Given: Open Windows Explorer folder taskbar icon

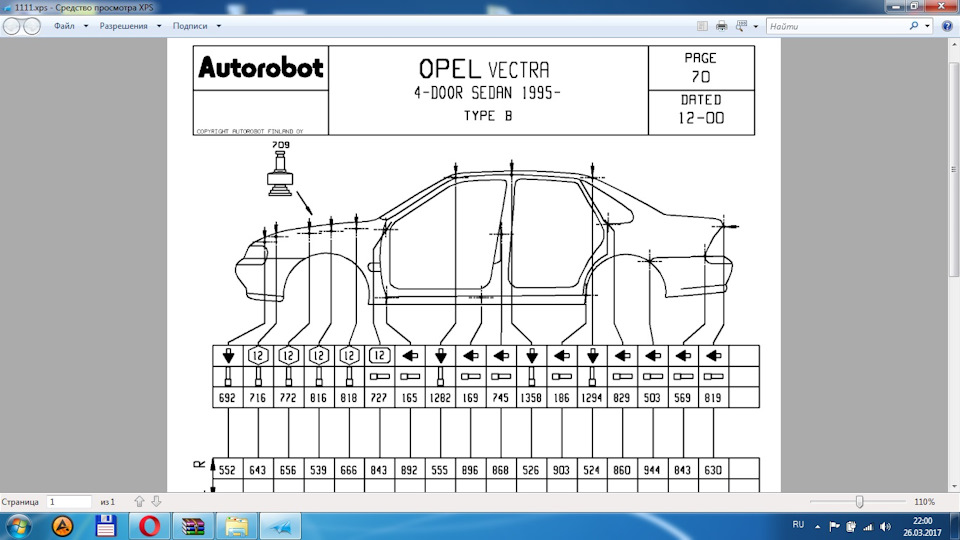Looking at the screenshot, I should click(x=236, y=527).
